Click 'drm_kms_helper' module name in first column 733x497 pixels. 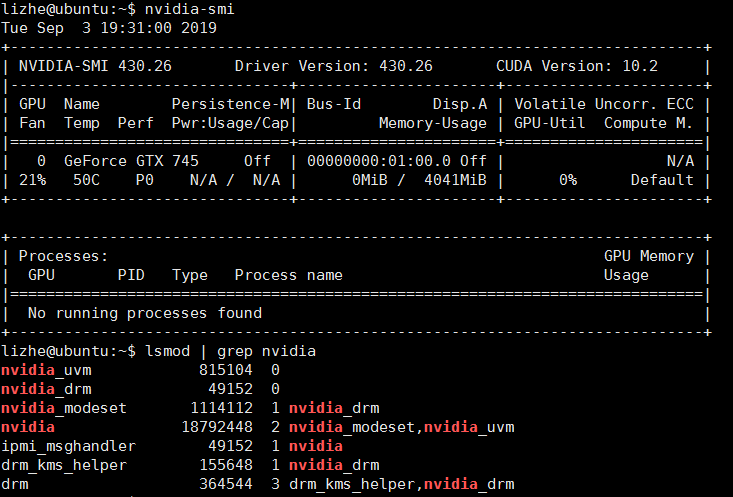pyautogui.click(x=64, y=465)
